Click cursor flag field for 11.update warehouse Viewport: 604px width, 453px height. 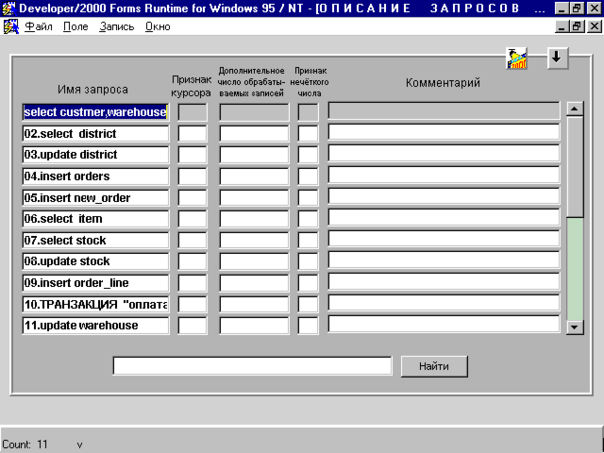pyautogui.click(x=192, y=325)
